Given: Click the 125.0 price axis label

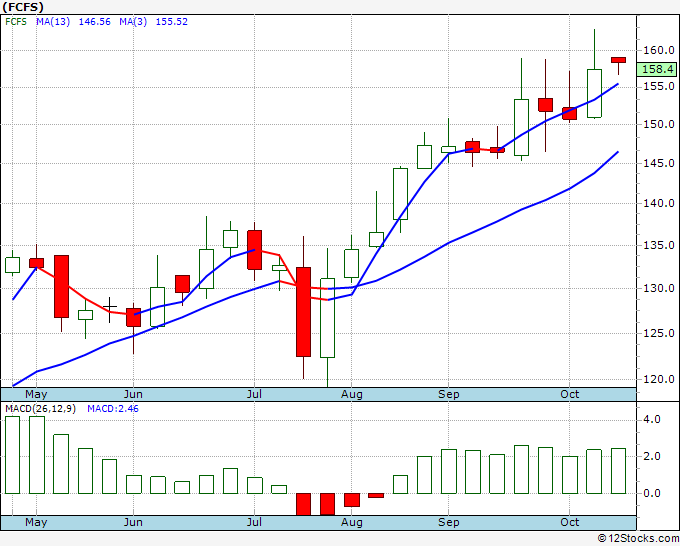Looking at the screenshot, I should pyautogui.click(x=658, y=333).
